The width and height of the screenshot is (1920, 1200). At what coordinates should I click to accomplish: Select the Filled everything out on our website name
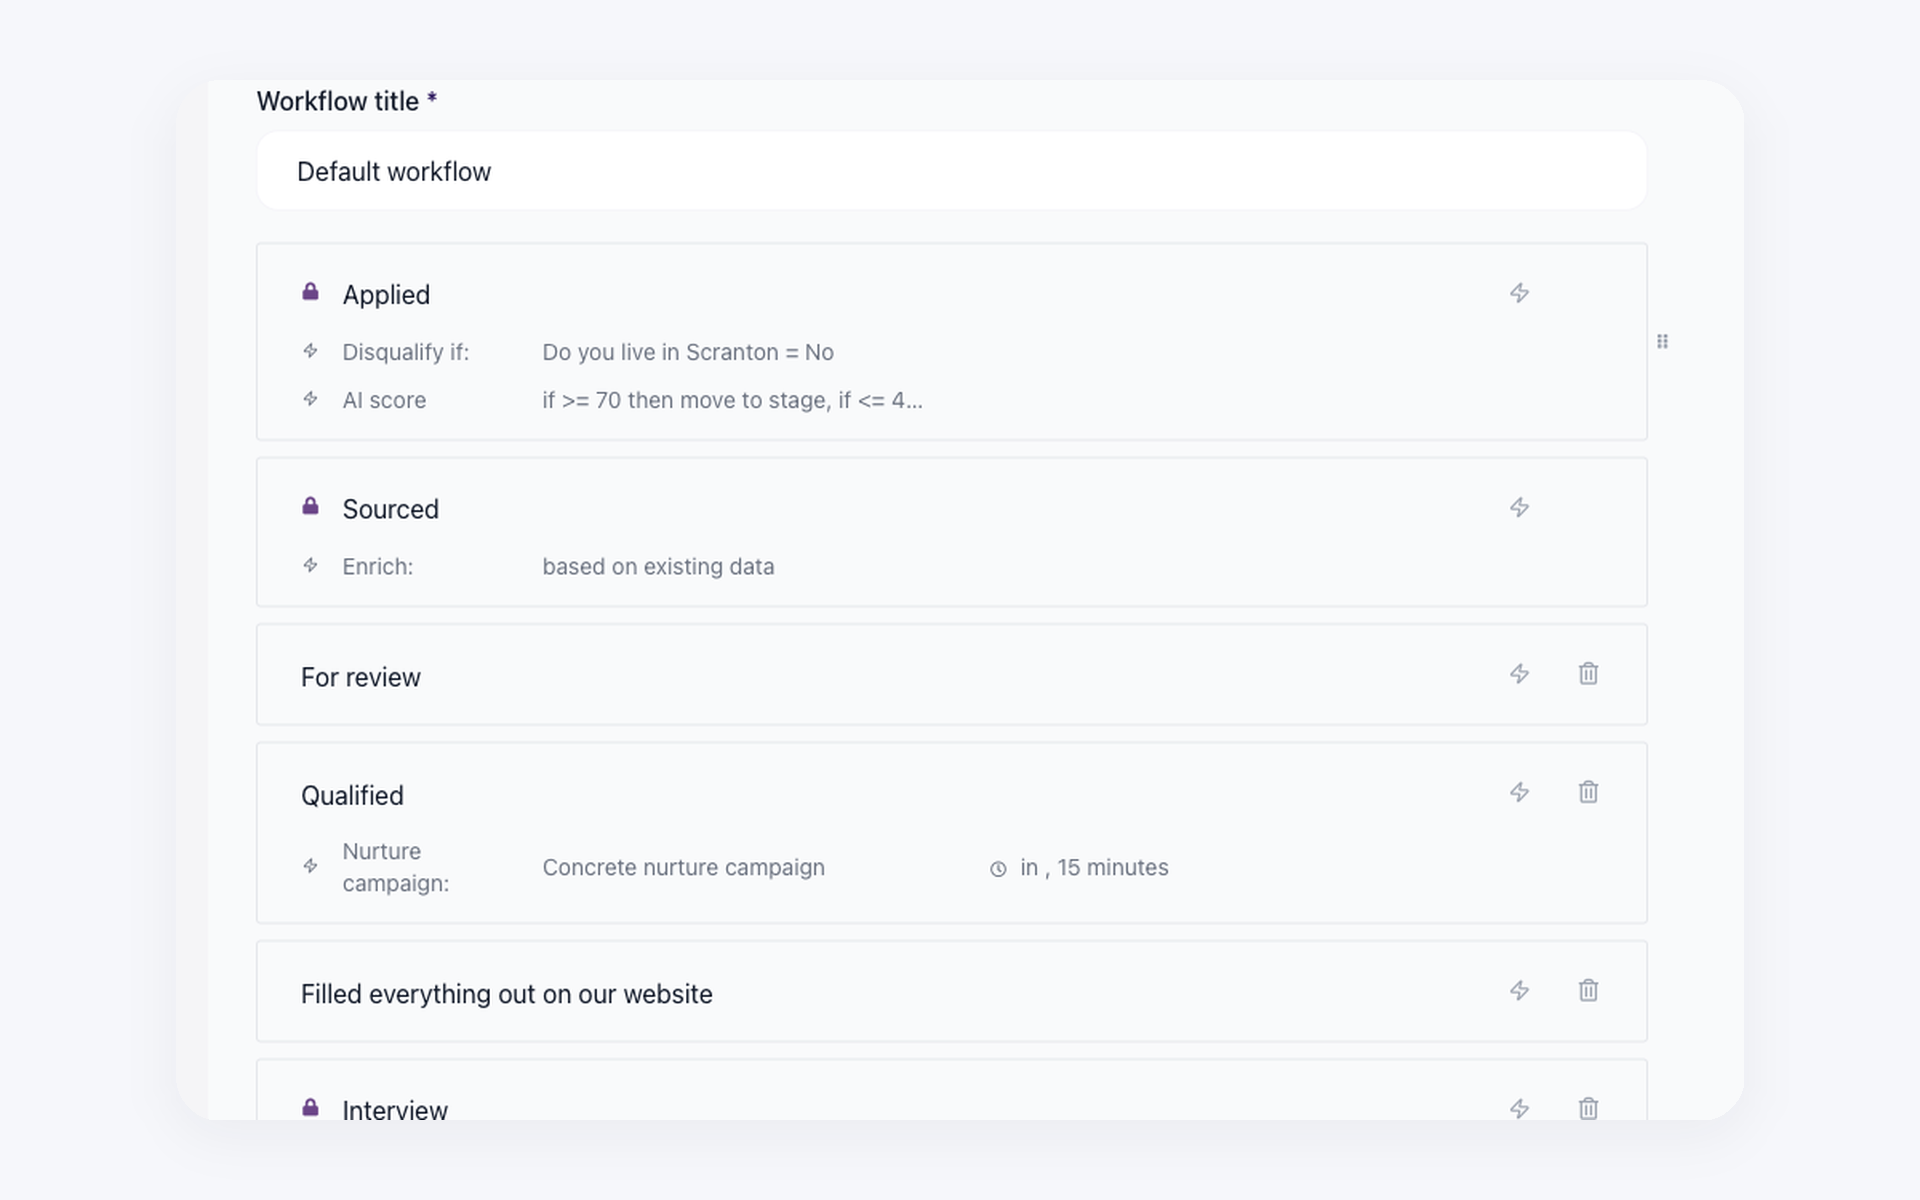[x=506, y=994]
